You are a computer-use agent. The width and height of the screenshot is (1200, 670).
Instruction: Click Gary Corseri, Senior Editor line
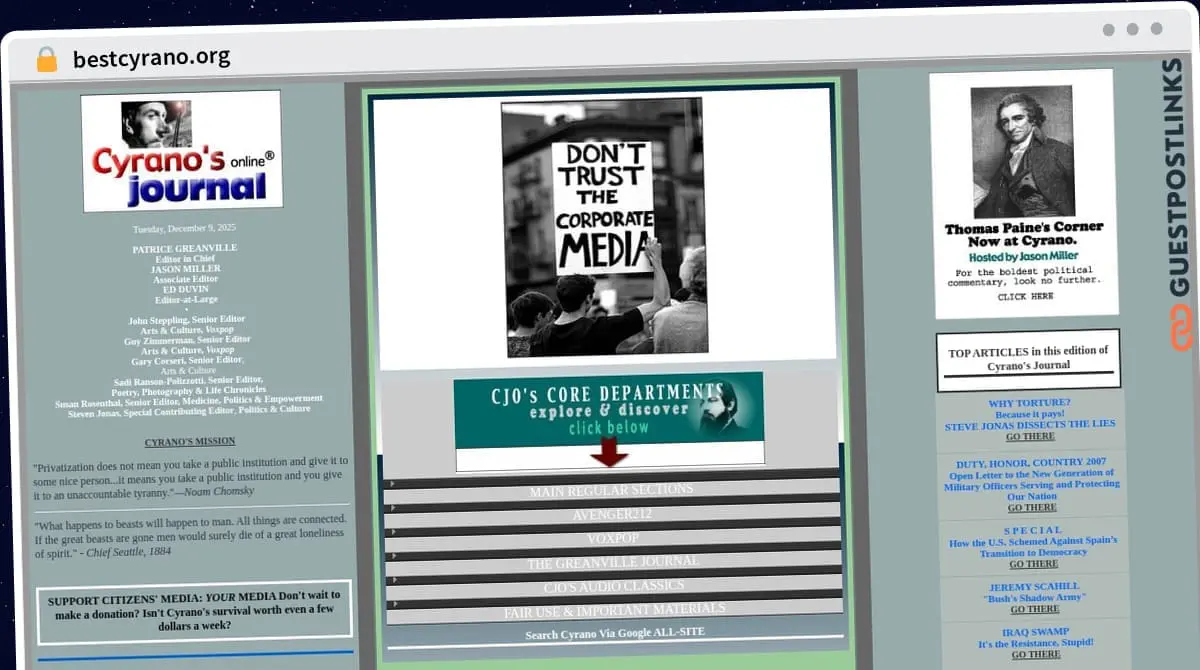(188, 359)
